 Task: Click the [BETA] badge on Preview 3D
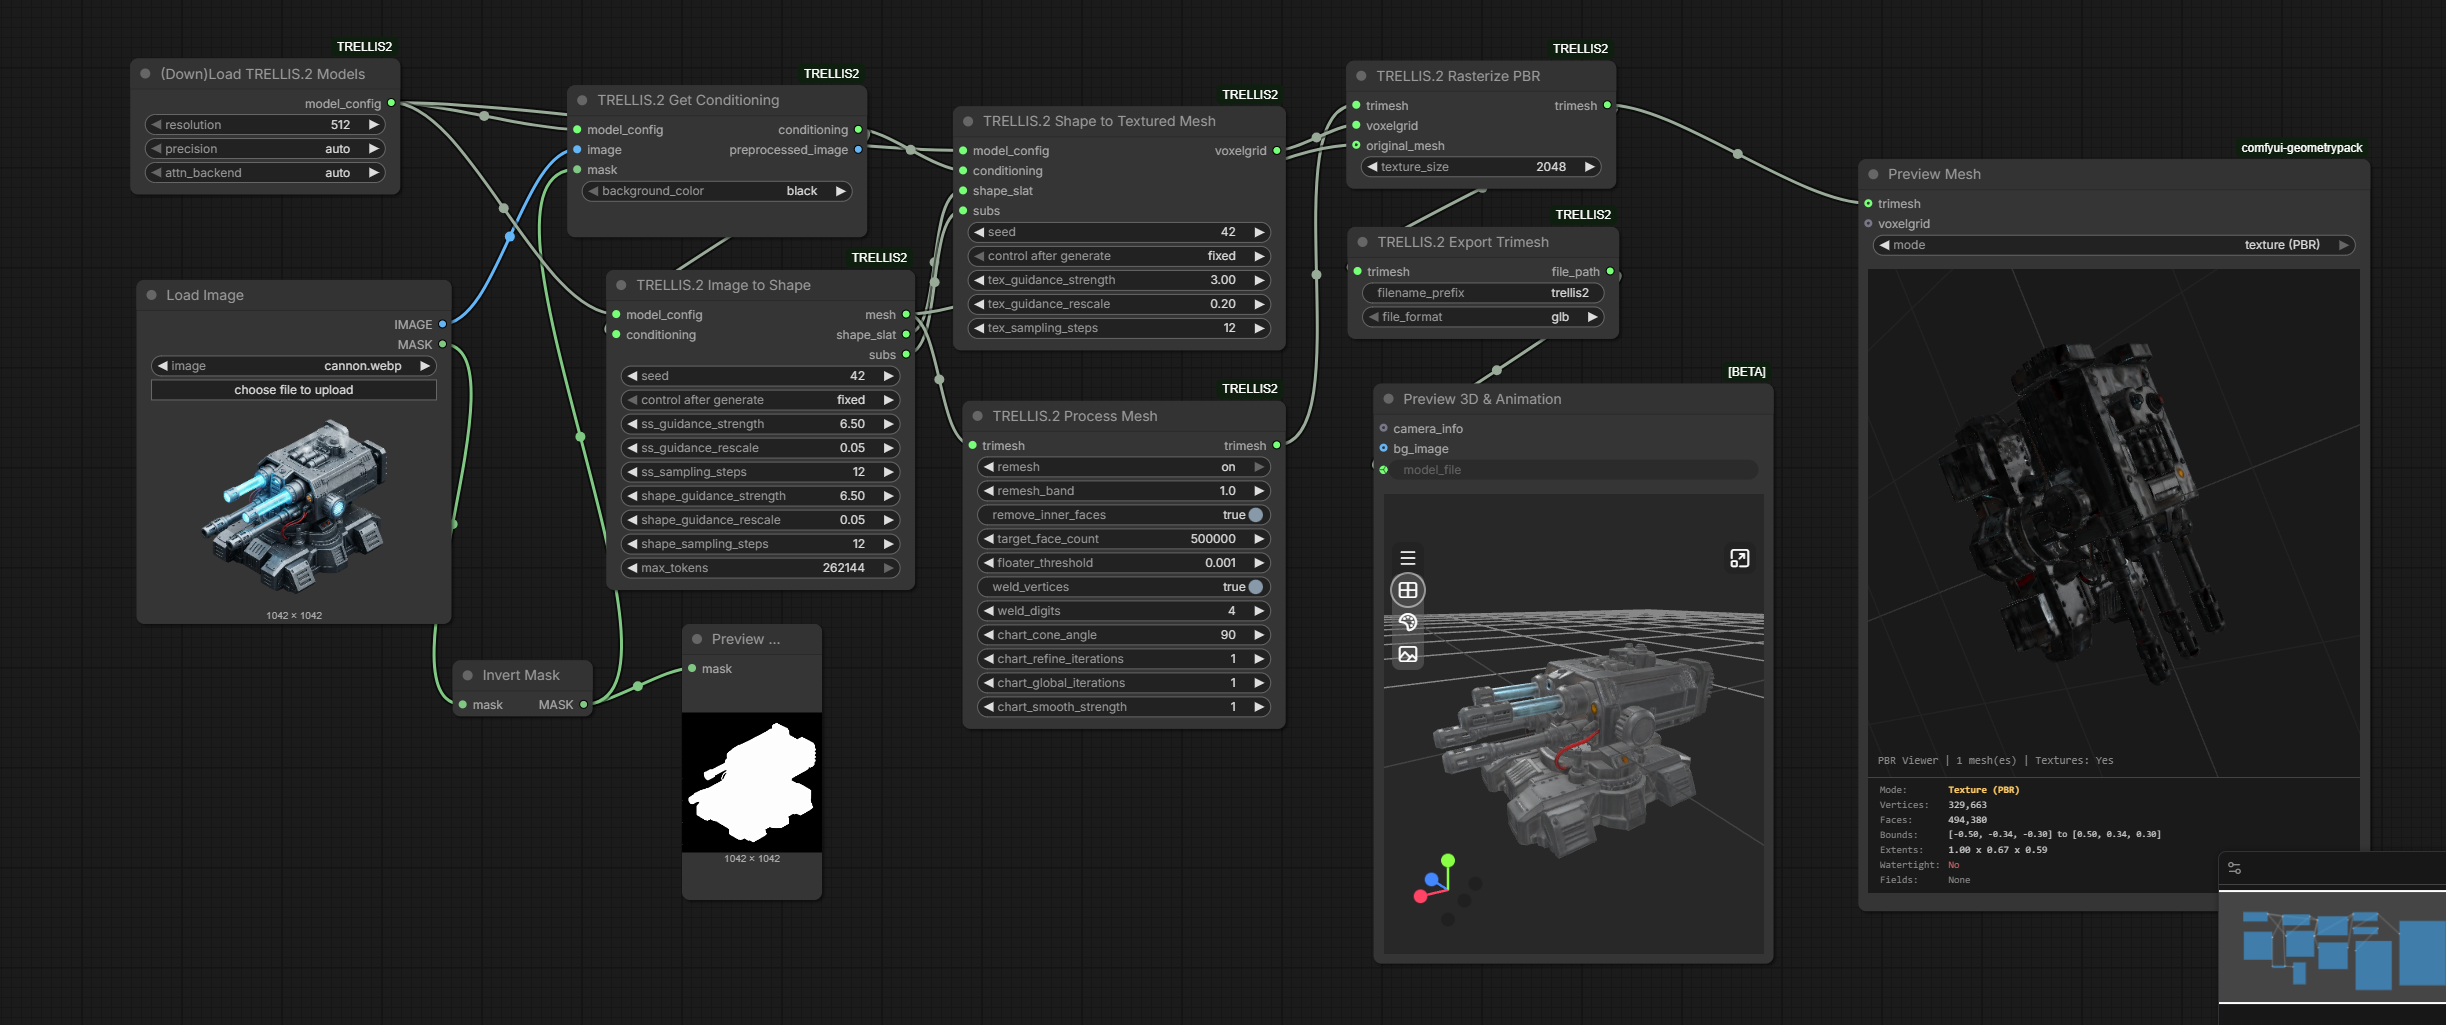[1746, 372]
